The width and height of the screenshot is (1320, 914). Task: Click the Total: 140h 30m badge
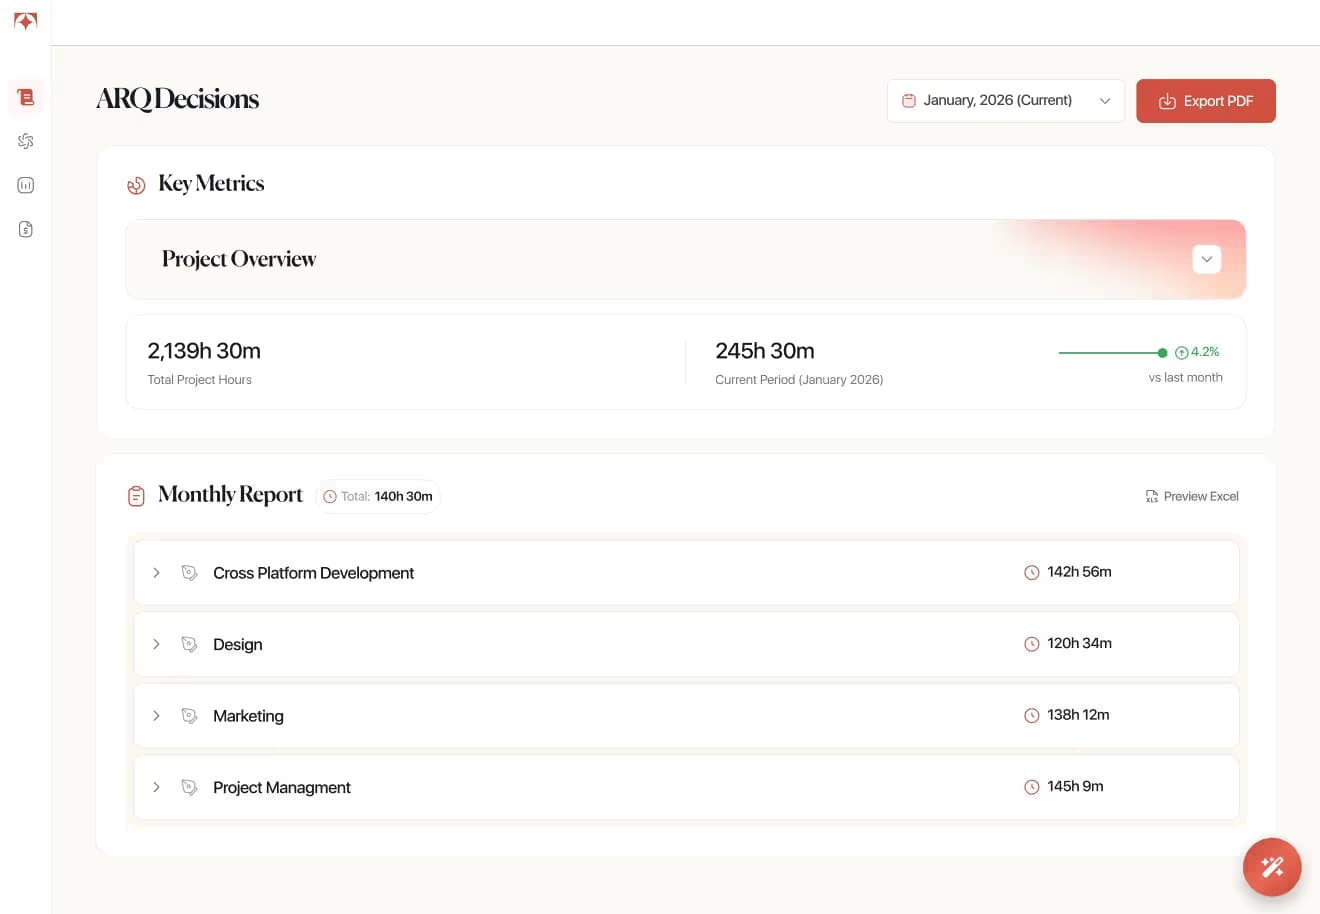pos(378,496)
